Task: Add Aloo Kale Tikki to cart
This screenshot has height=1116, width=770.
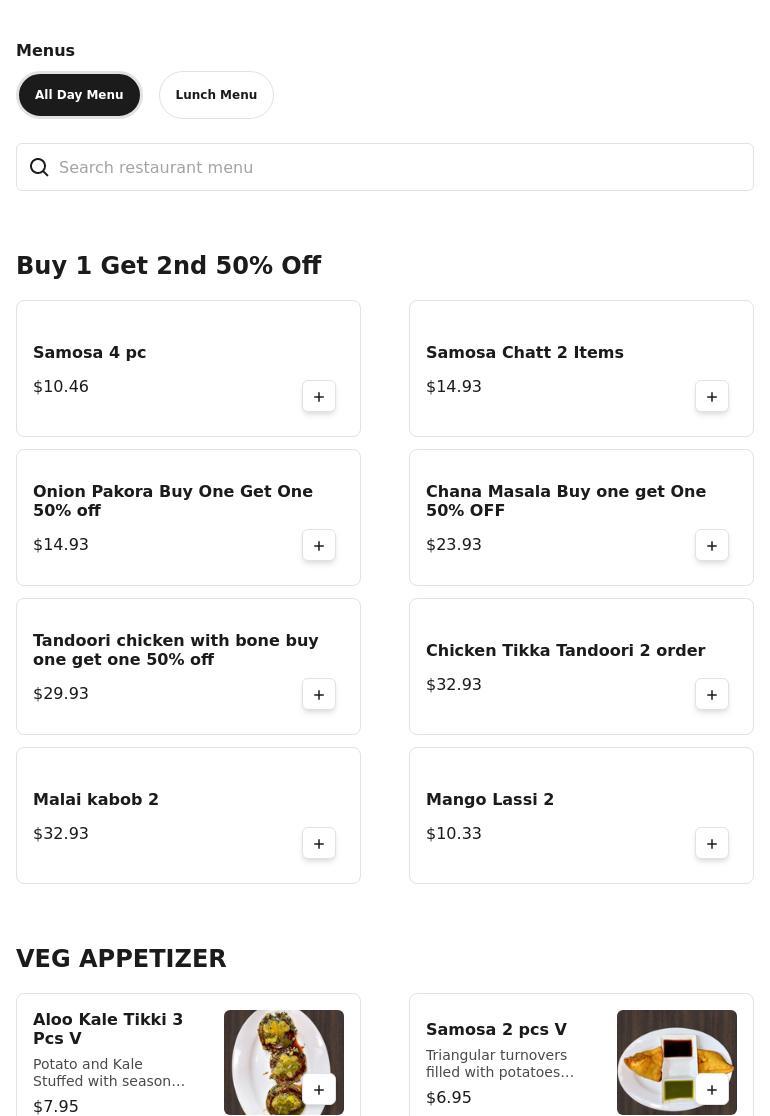Action: pyautogui.click(x=319, y=1090)
